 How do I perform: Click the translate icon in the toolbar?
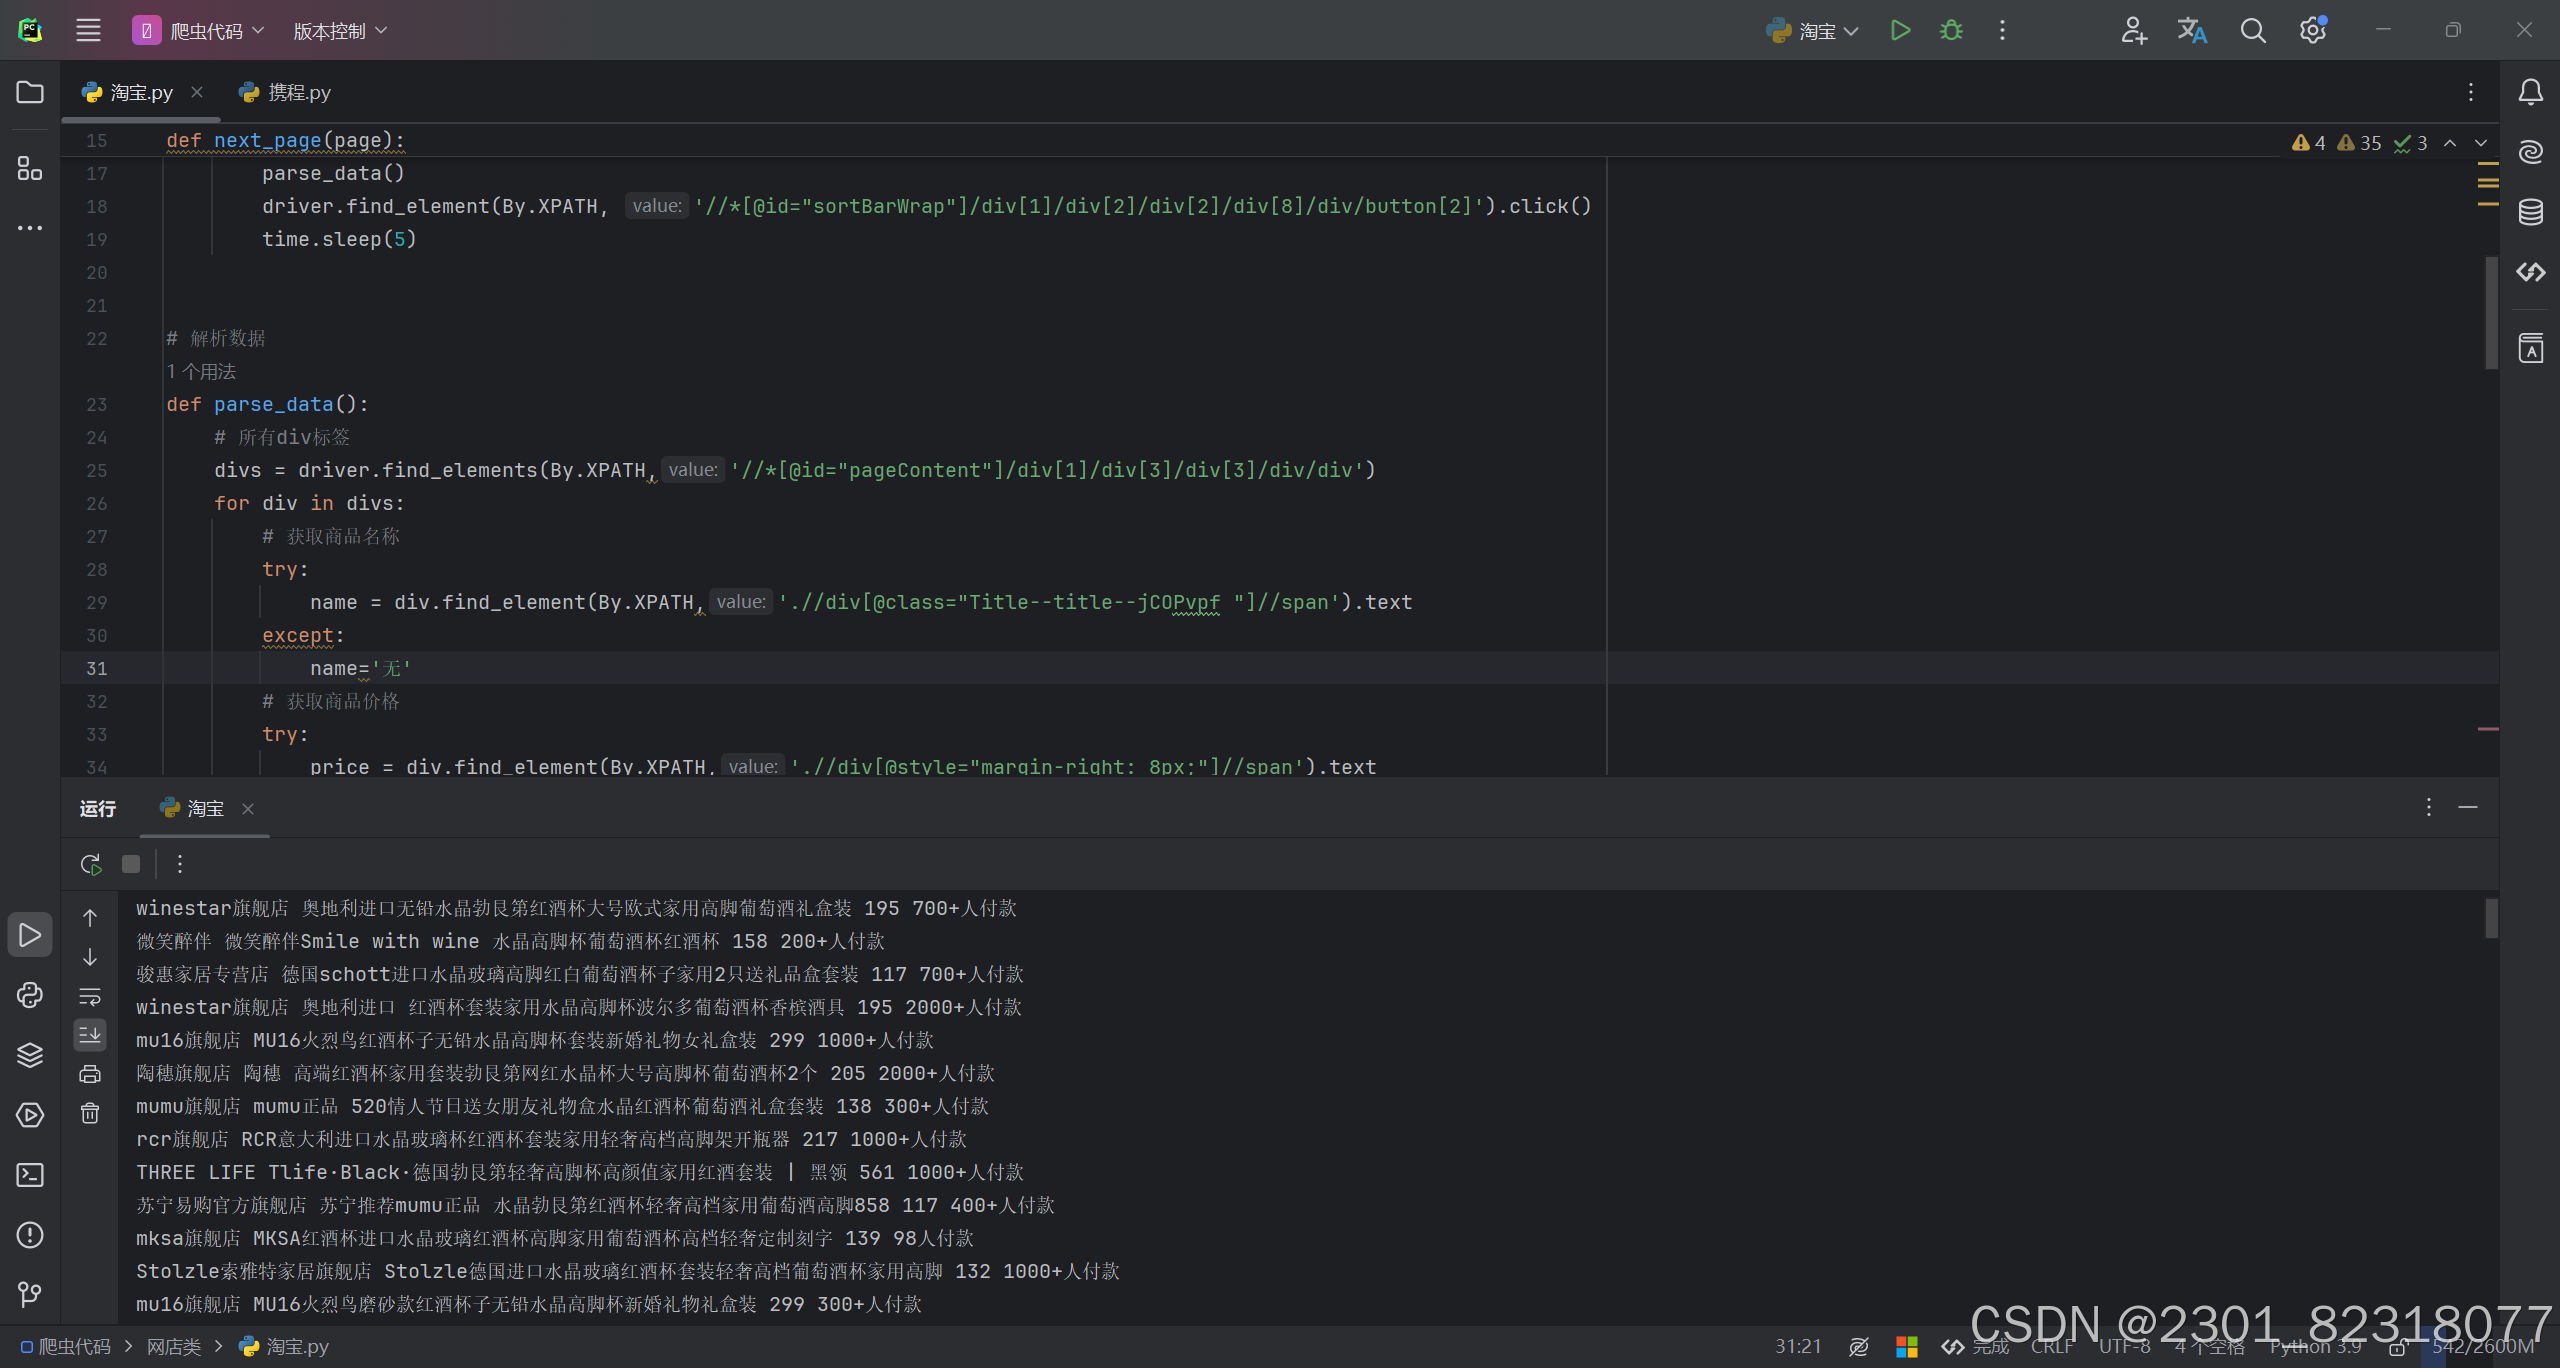(x=2192, y=30)
